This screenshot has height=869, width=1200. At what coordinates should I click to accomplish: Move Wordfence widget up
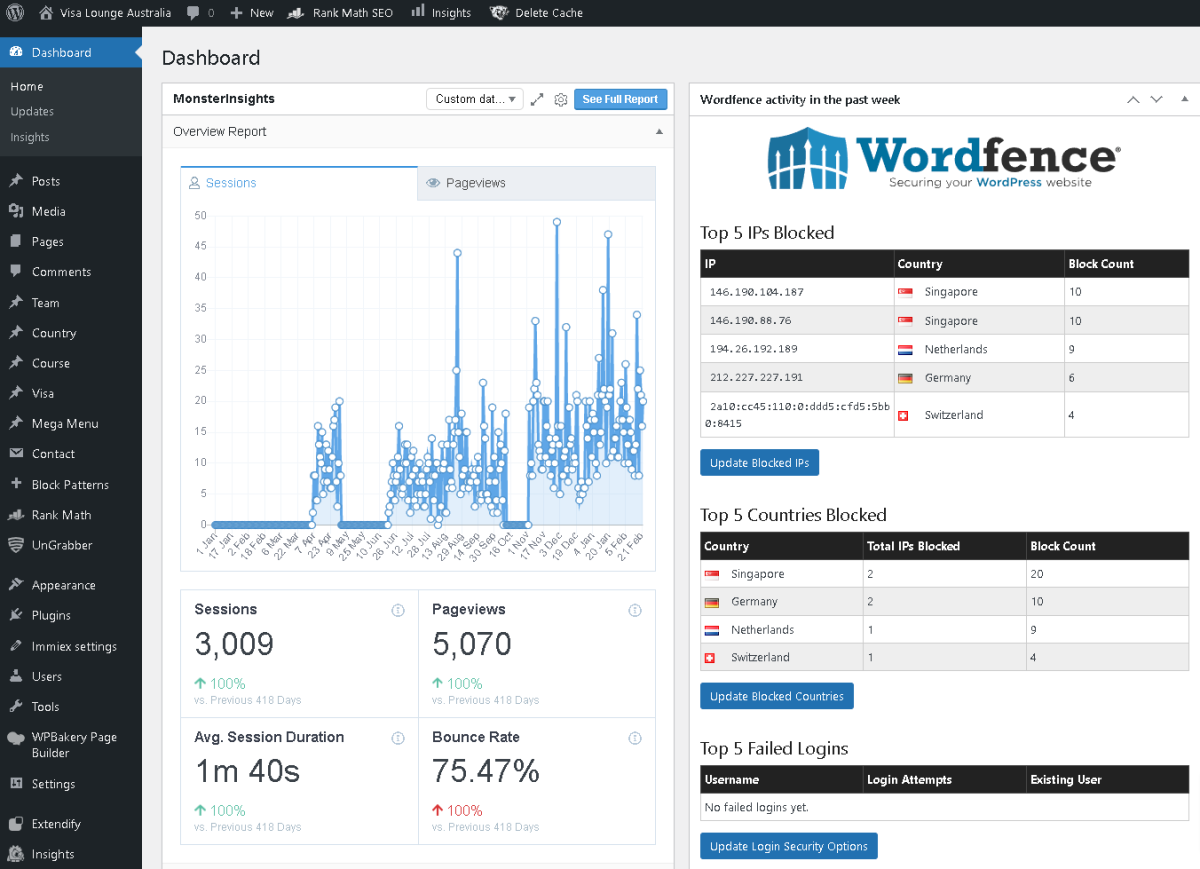pos(1133,99)
